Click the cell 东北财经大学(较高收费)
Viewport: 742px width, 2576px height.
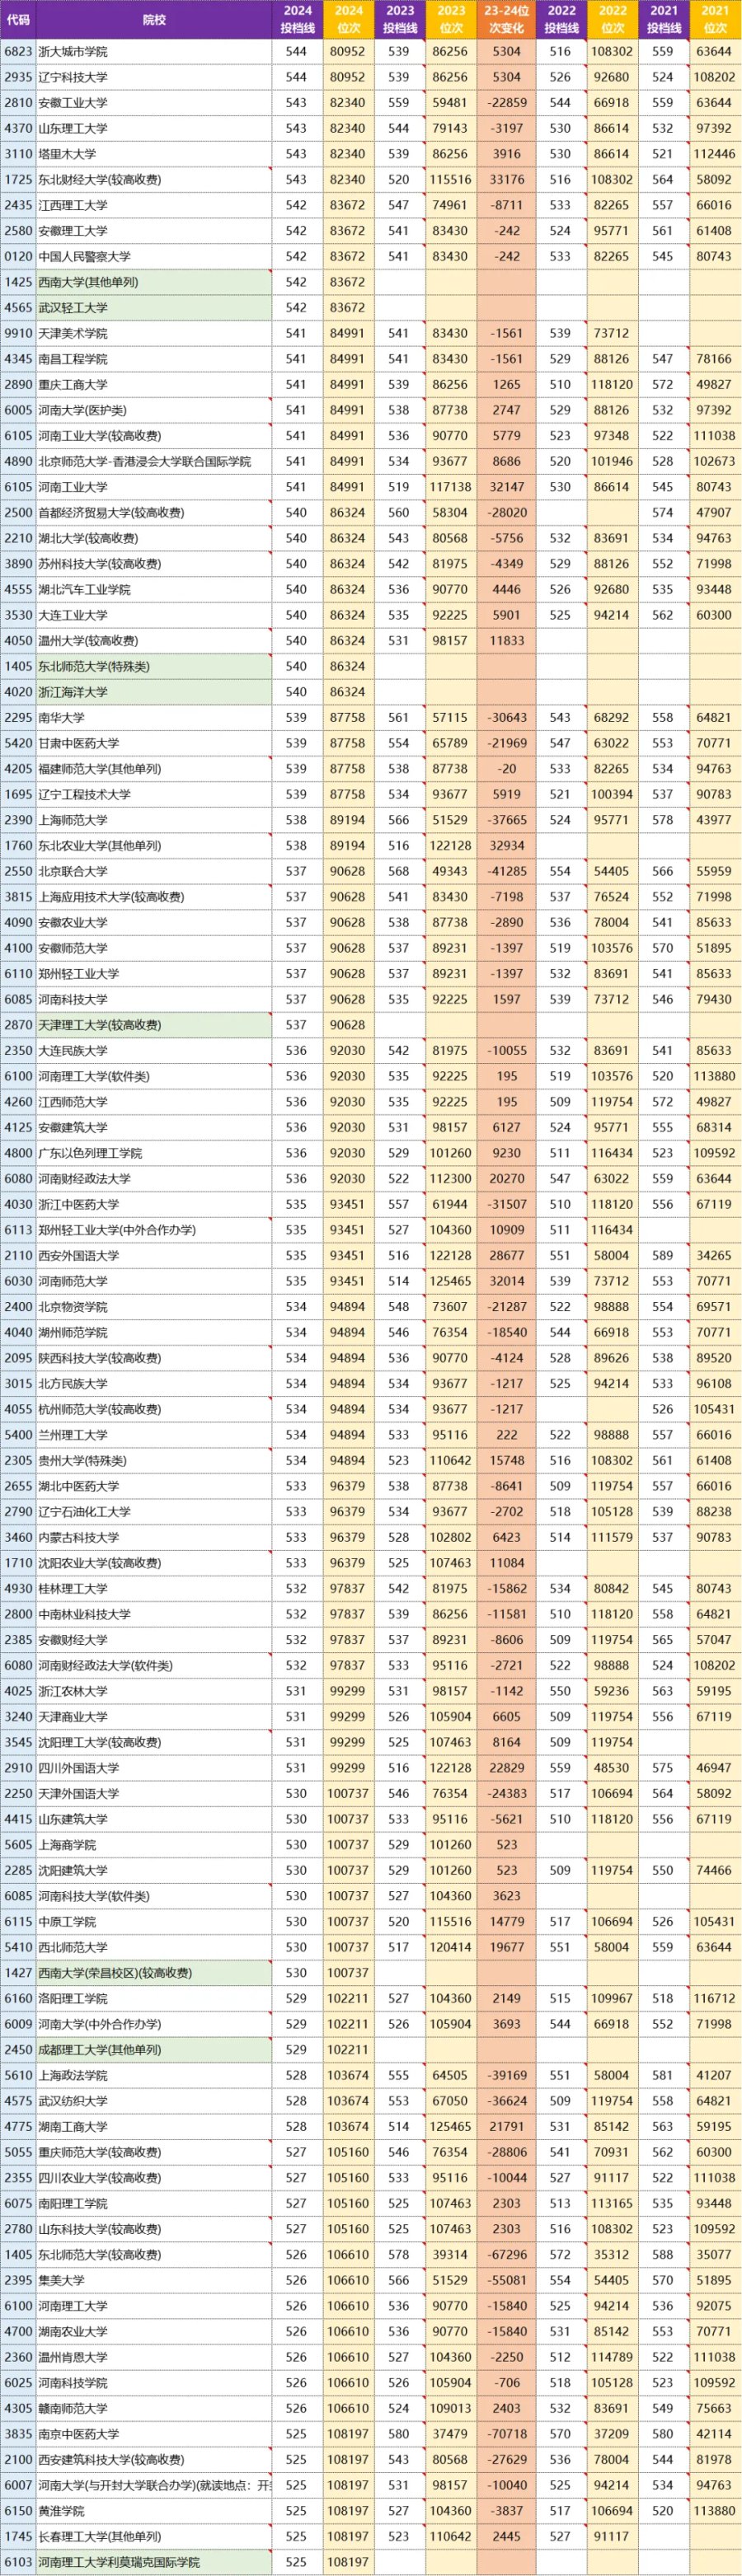154,179
